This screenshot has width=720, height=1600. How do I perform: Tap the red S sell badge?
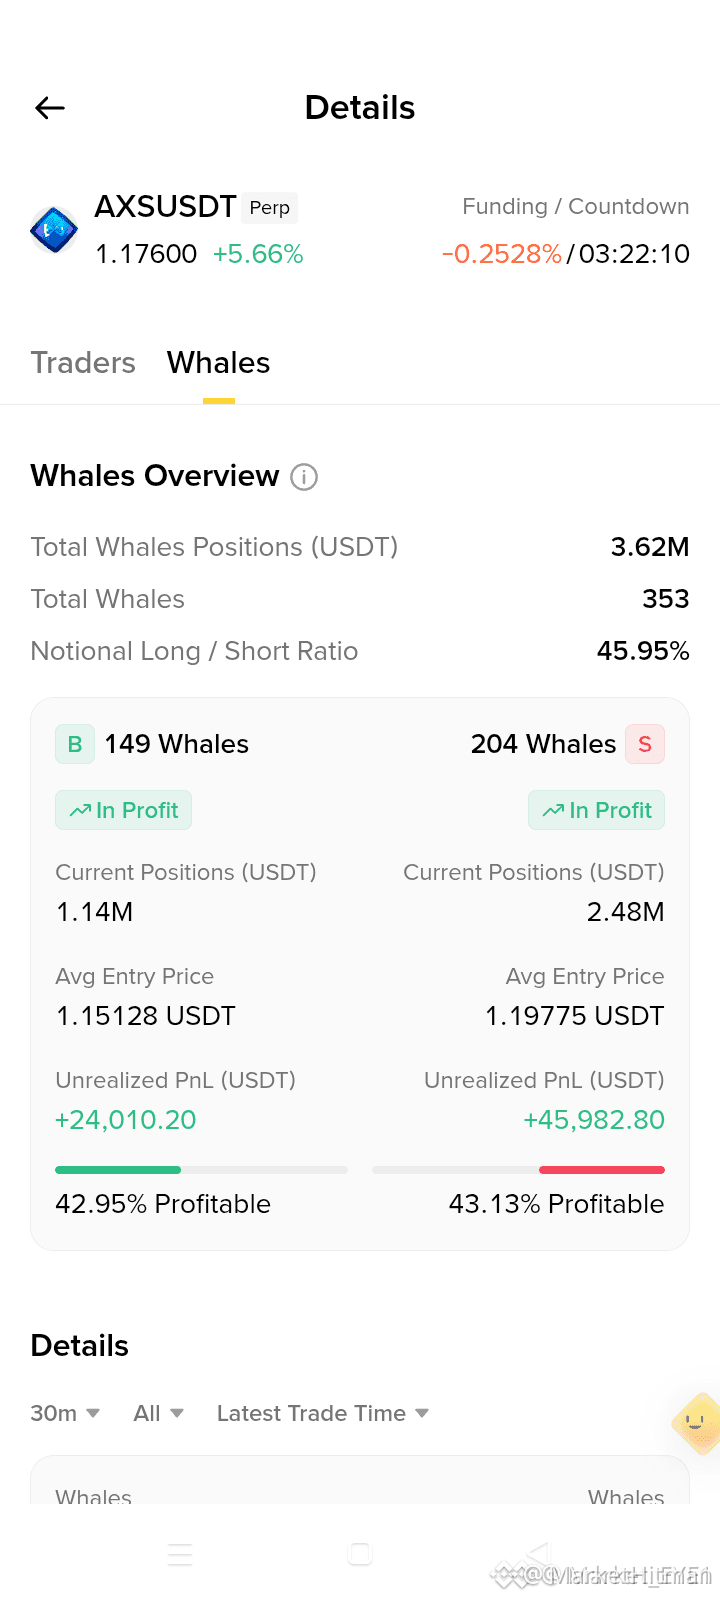[645, 744]
